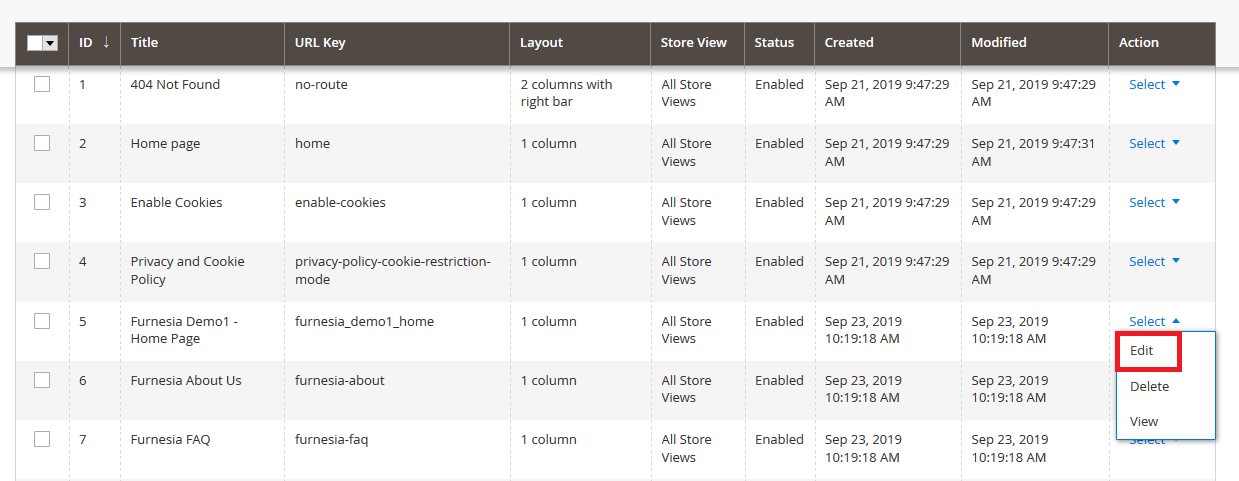Sort by the Created column header
The image size is (1239, 481).
849,43
